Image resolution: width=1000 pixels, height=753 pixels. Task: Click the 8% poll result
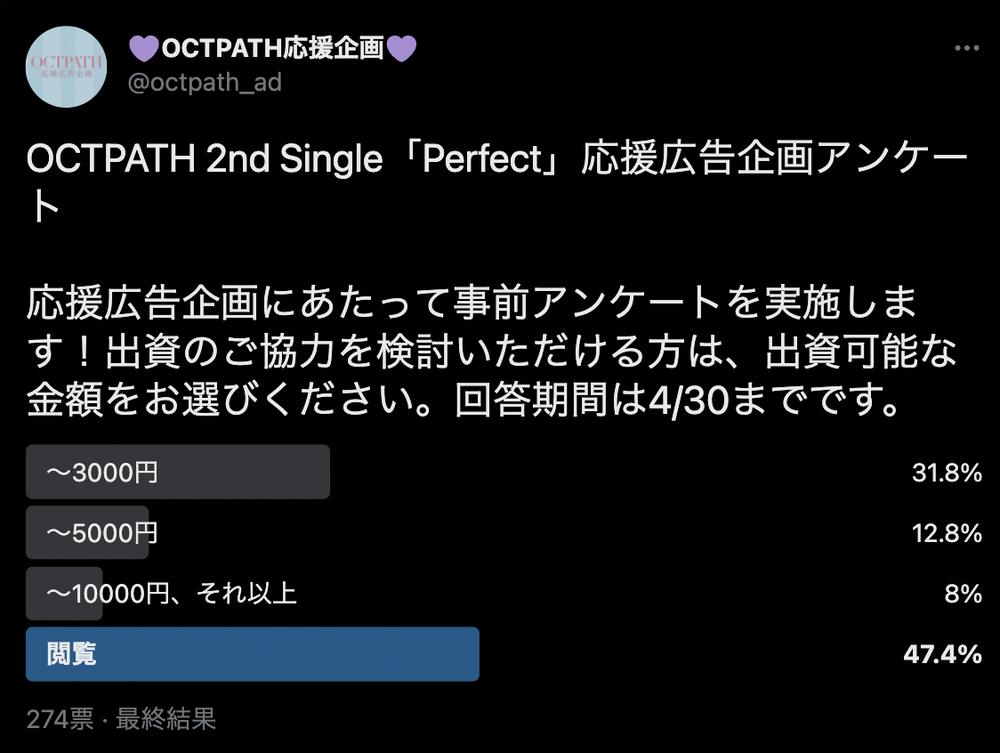click(x=964, y=593)
